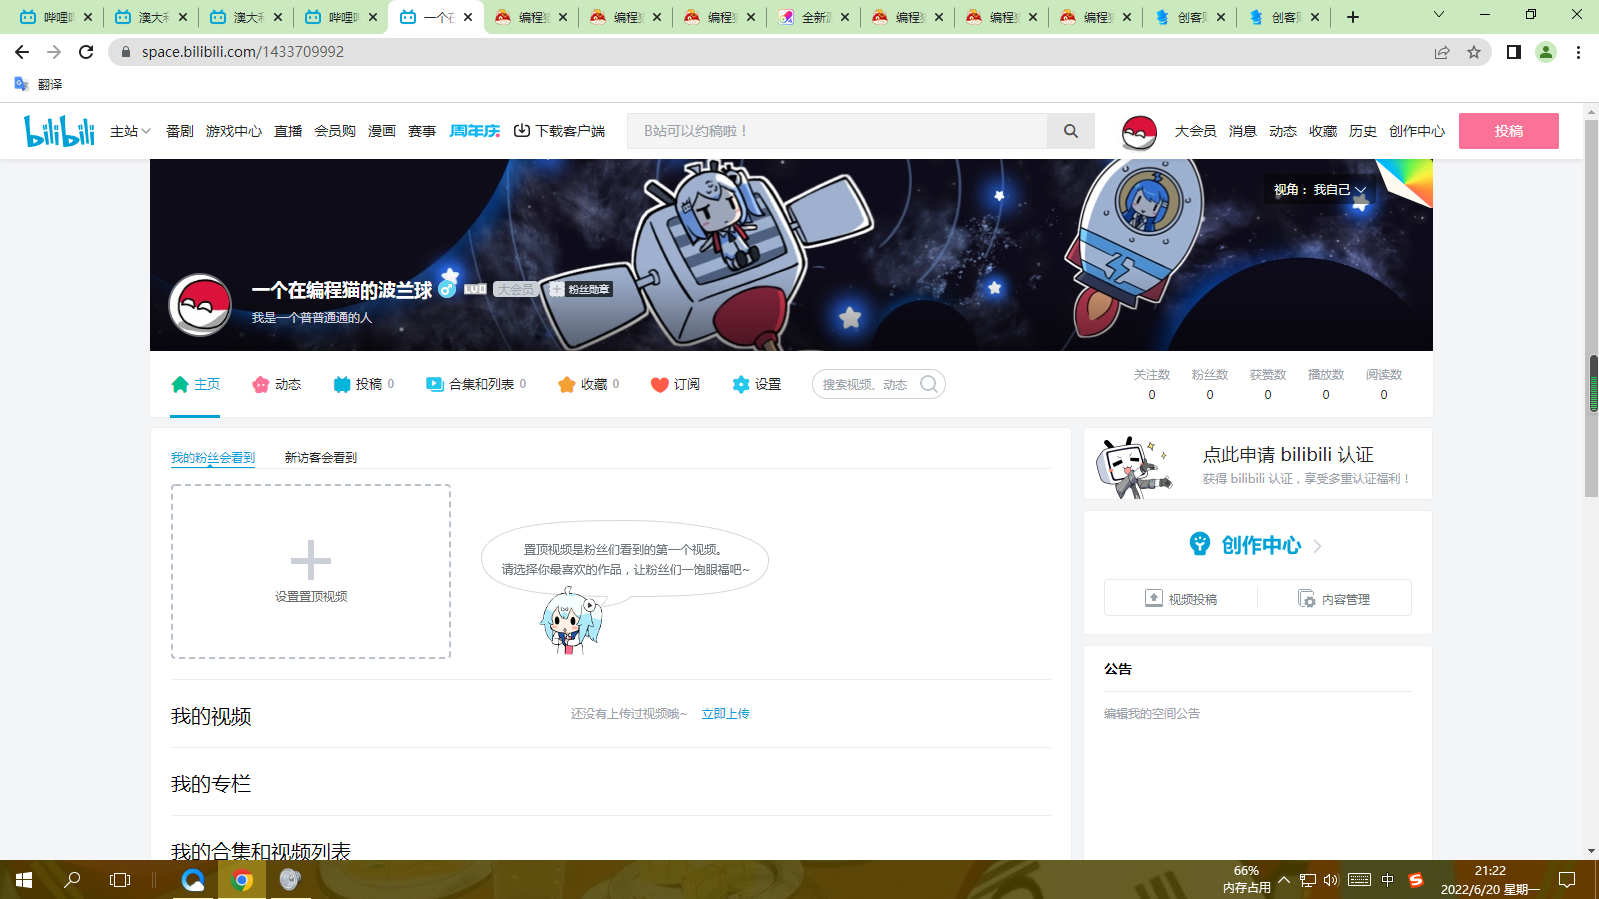
Task: Open Chrome three-dot menu
Action: click(1578, 52)
